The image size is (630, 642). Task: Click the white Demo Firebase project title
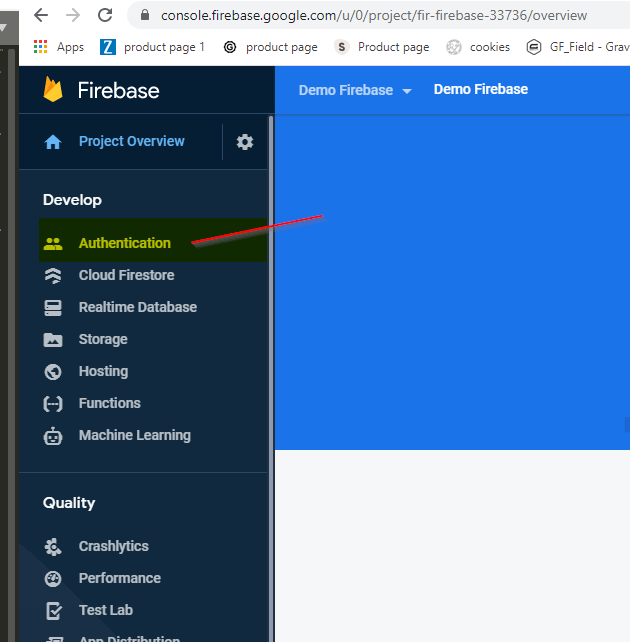(x=481, y=89)
